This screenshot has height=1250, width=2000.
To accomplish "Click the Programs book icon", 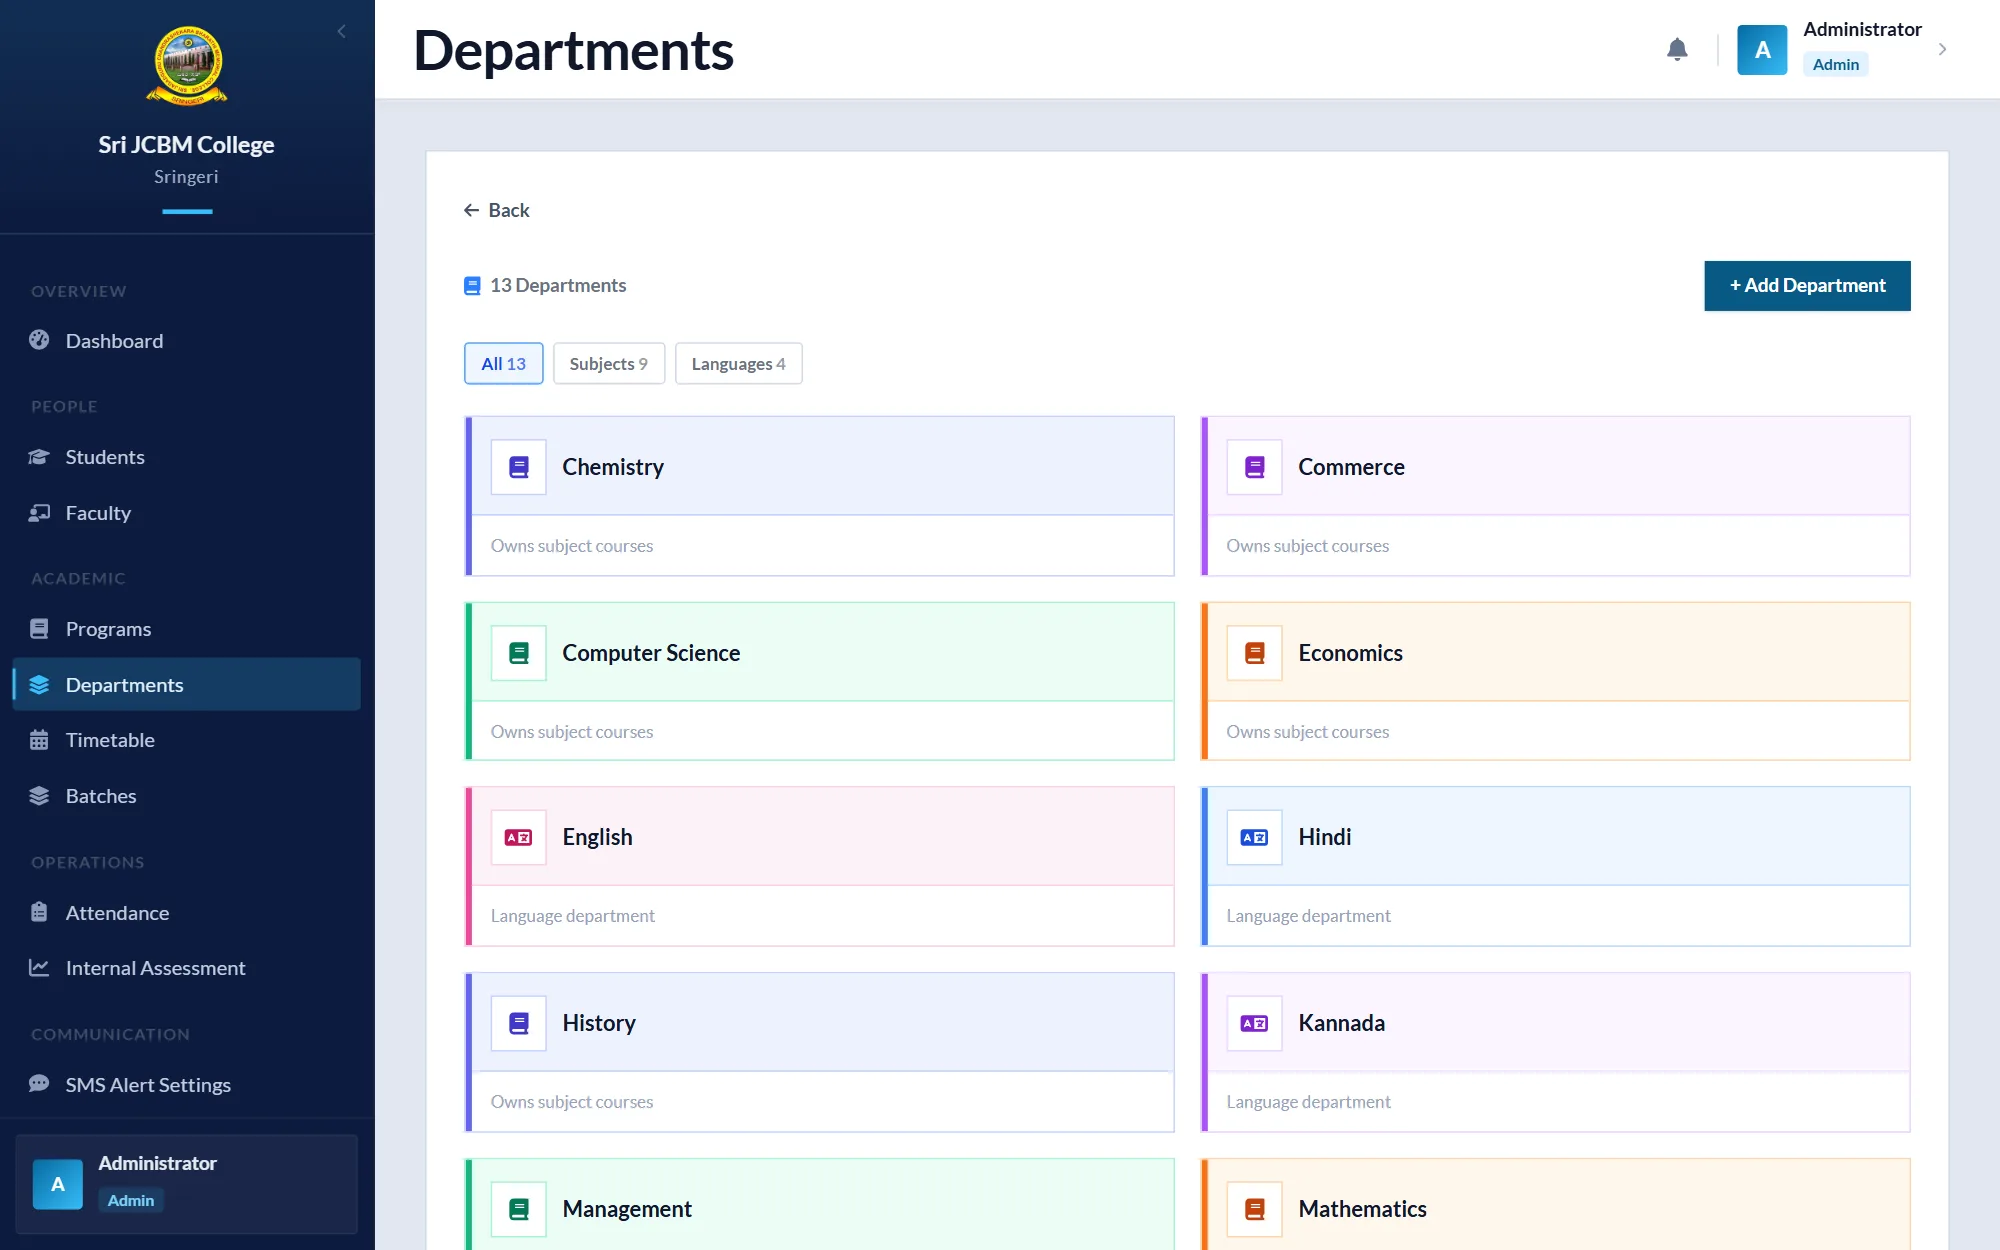I will (39, 629).
